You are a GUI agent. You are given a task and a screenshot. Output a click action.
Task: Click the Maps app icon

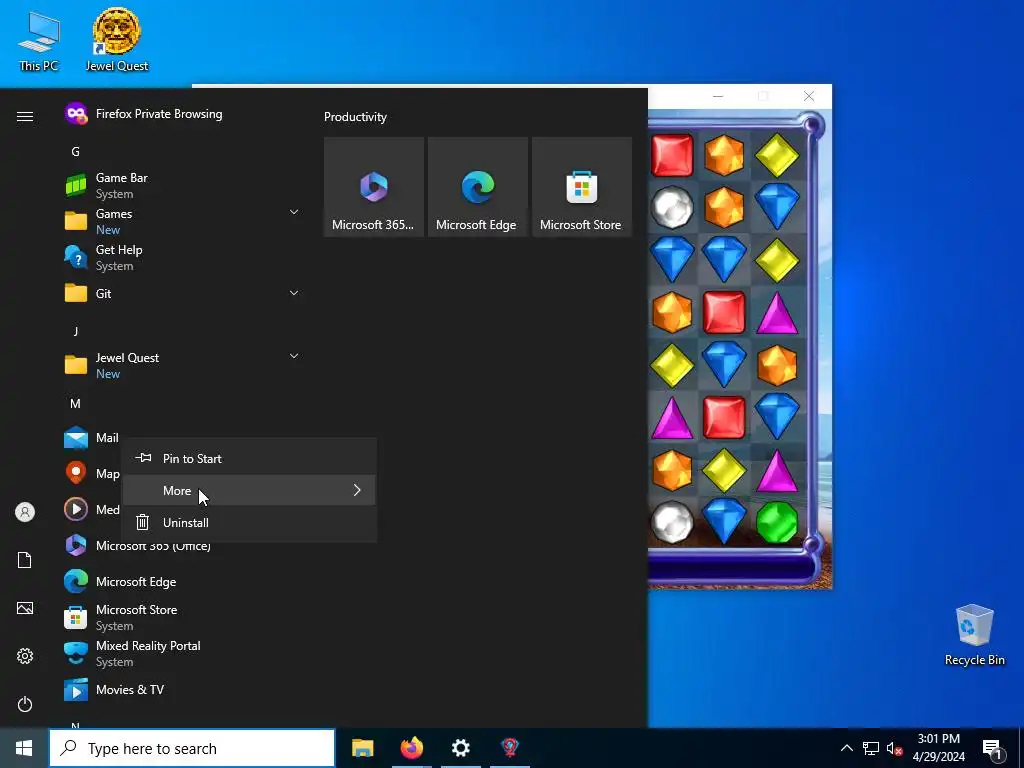click(x=76, y=473)
